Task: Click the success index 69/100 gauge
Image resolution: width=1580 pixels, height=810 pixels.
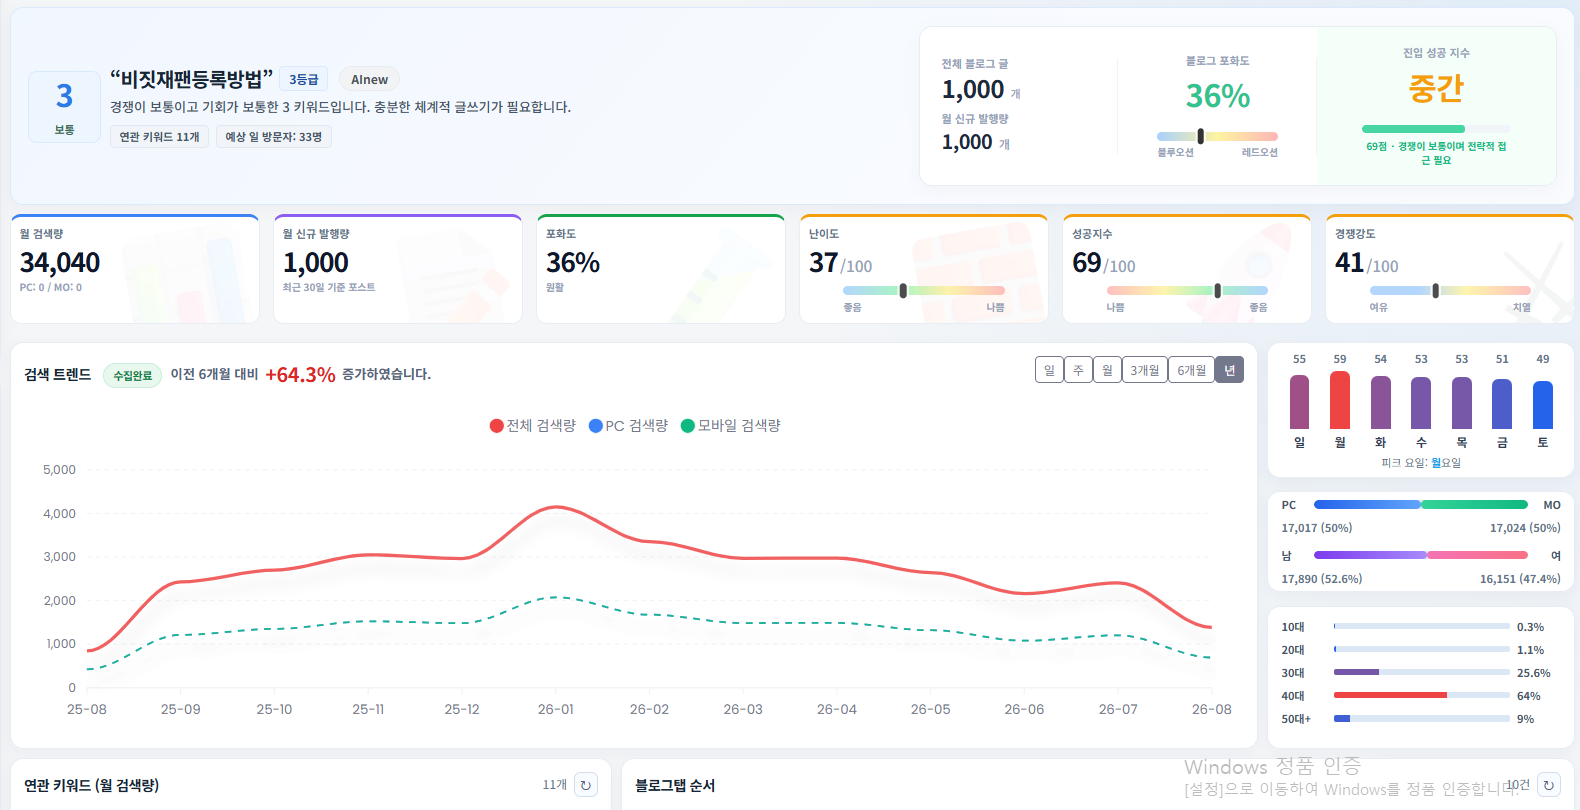Action: pyautogui.click(x=1186, y=290)
